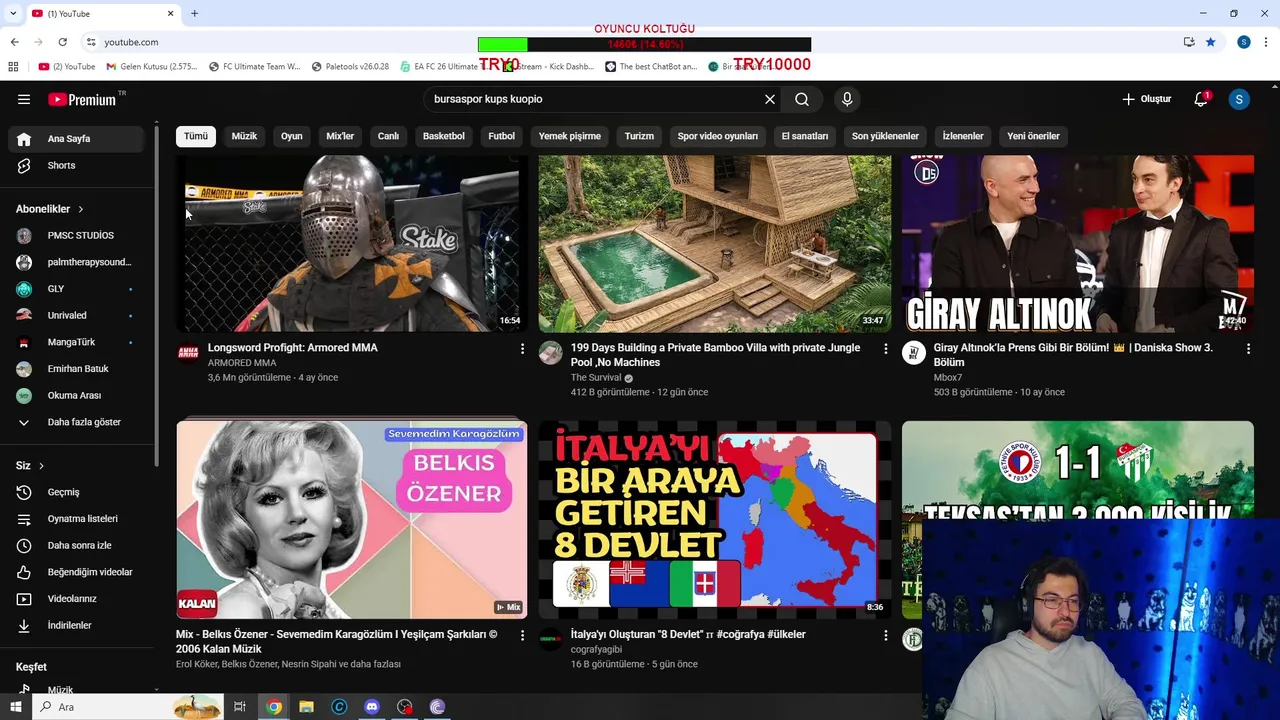The width and height of the screenshot is (1280, 720).
Task: Play the Giray Altınok video thumbnail
Action: click(1077, 243)
